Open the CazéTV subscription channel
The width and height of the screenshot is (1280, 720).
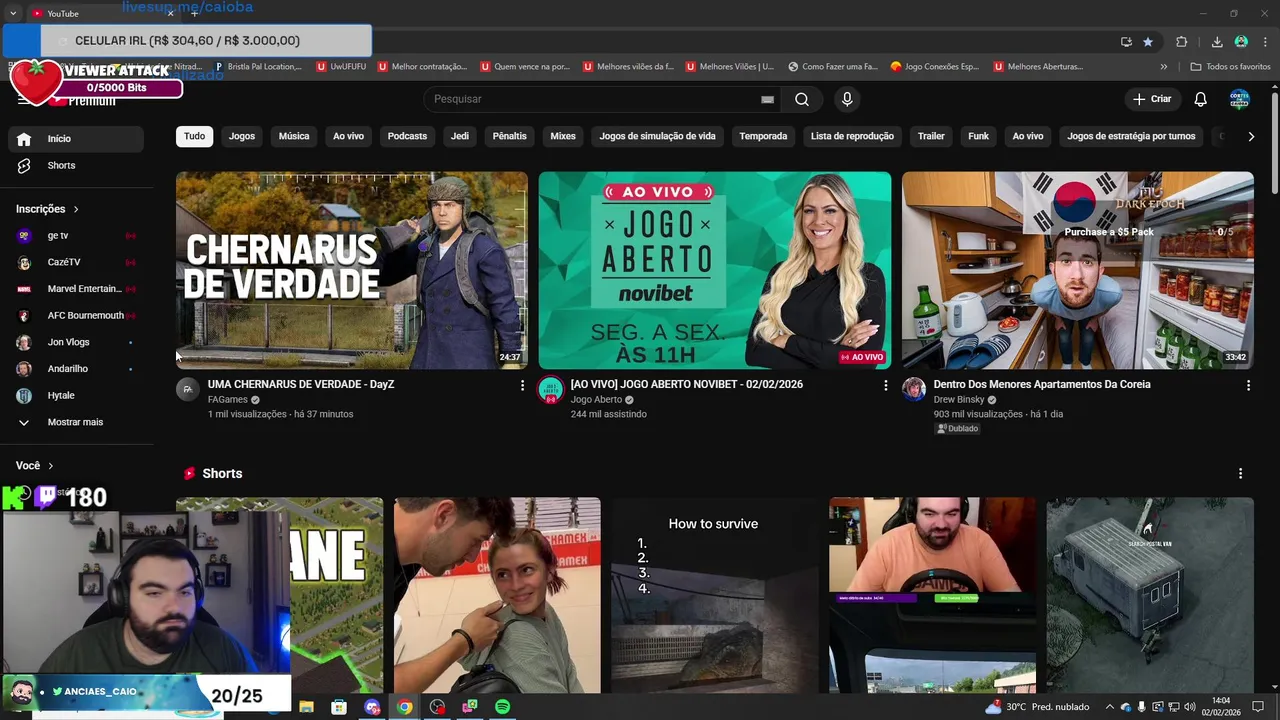click(x=76, y=262)
